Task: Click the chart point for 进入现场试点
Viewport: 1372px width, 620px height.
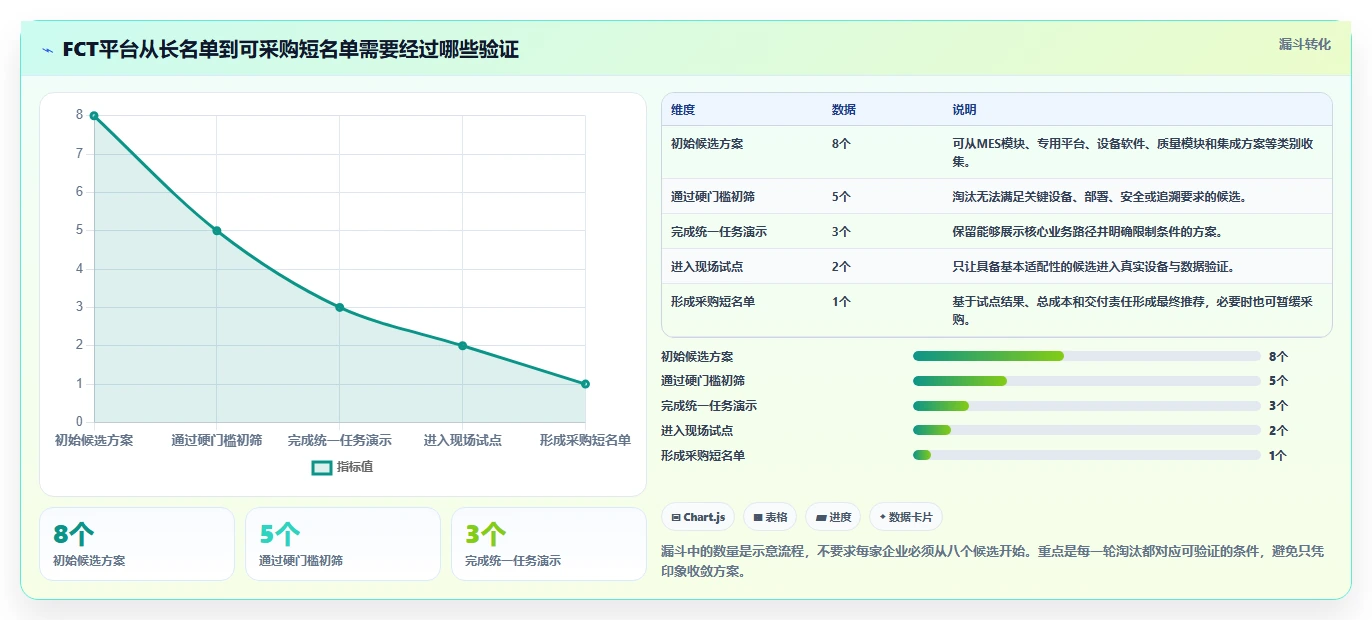Action: point(463,346)
